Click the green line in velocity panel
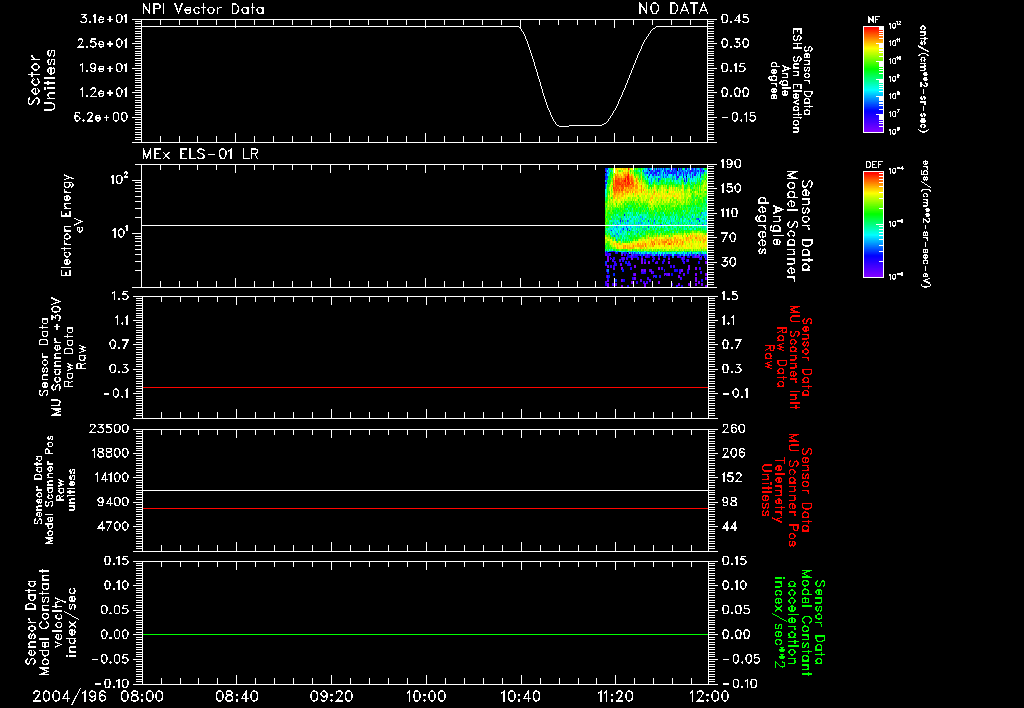 [x=424, y=634]
